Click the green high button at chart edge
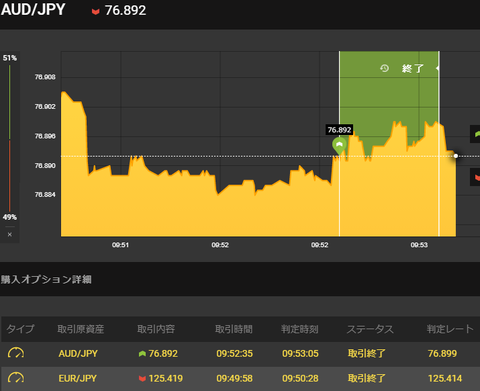Image resolution: width=480 pixels, height=391 pixels. 475,134
